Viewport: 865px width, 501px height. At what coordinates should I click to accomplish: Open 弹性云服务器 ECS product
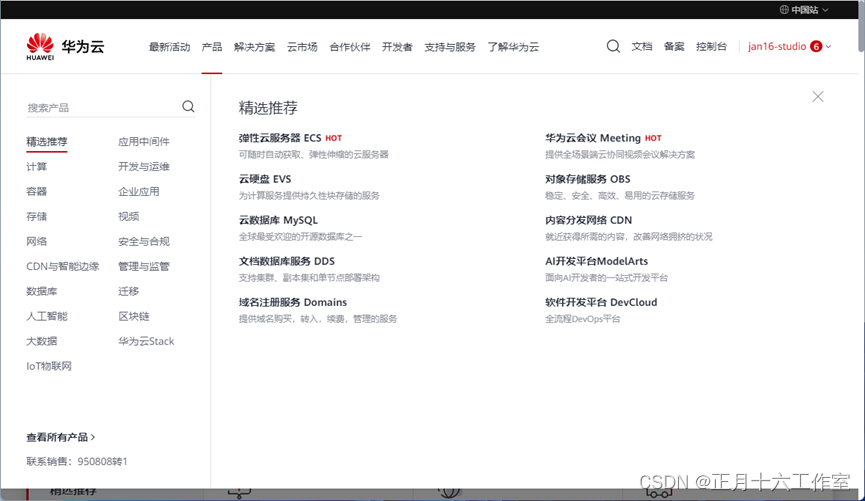[x=280, y=138]
